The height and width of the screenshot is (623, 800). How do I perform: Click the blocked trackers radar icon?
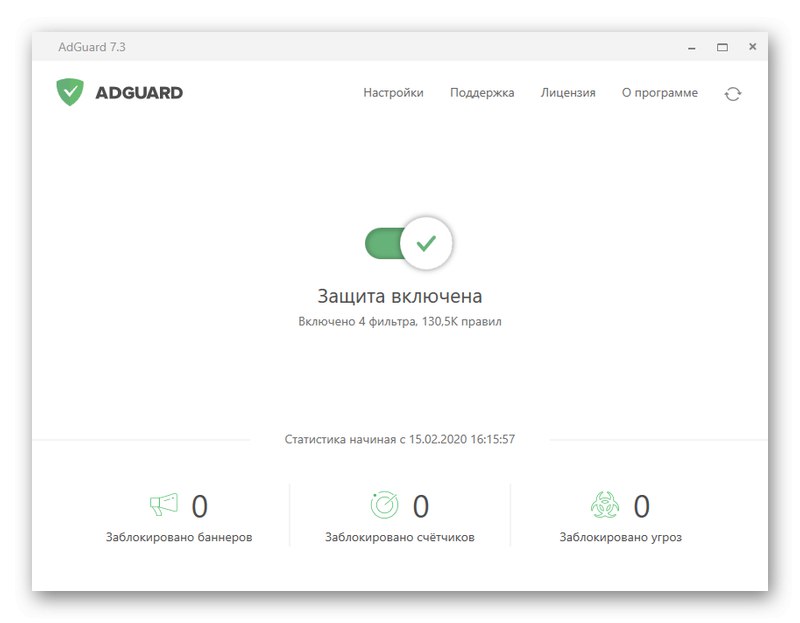[x=384, y=505]
